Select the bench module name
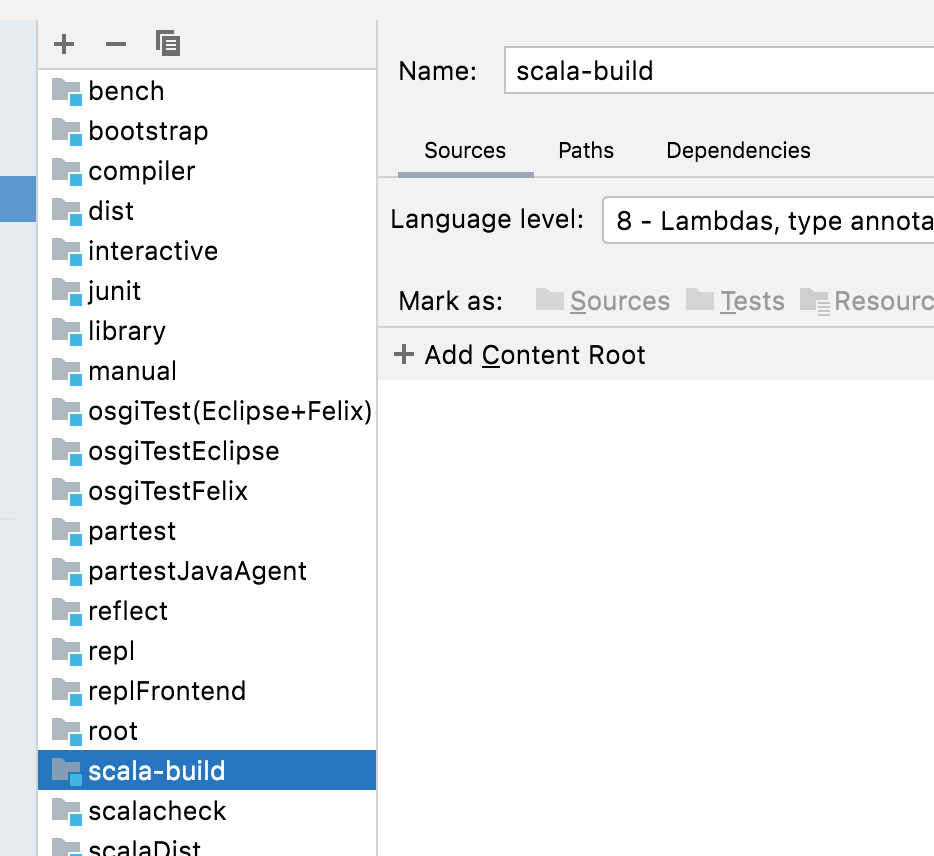Viewport: 934px width, 856px height. tap(126, 92)
